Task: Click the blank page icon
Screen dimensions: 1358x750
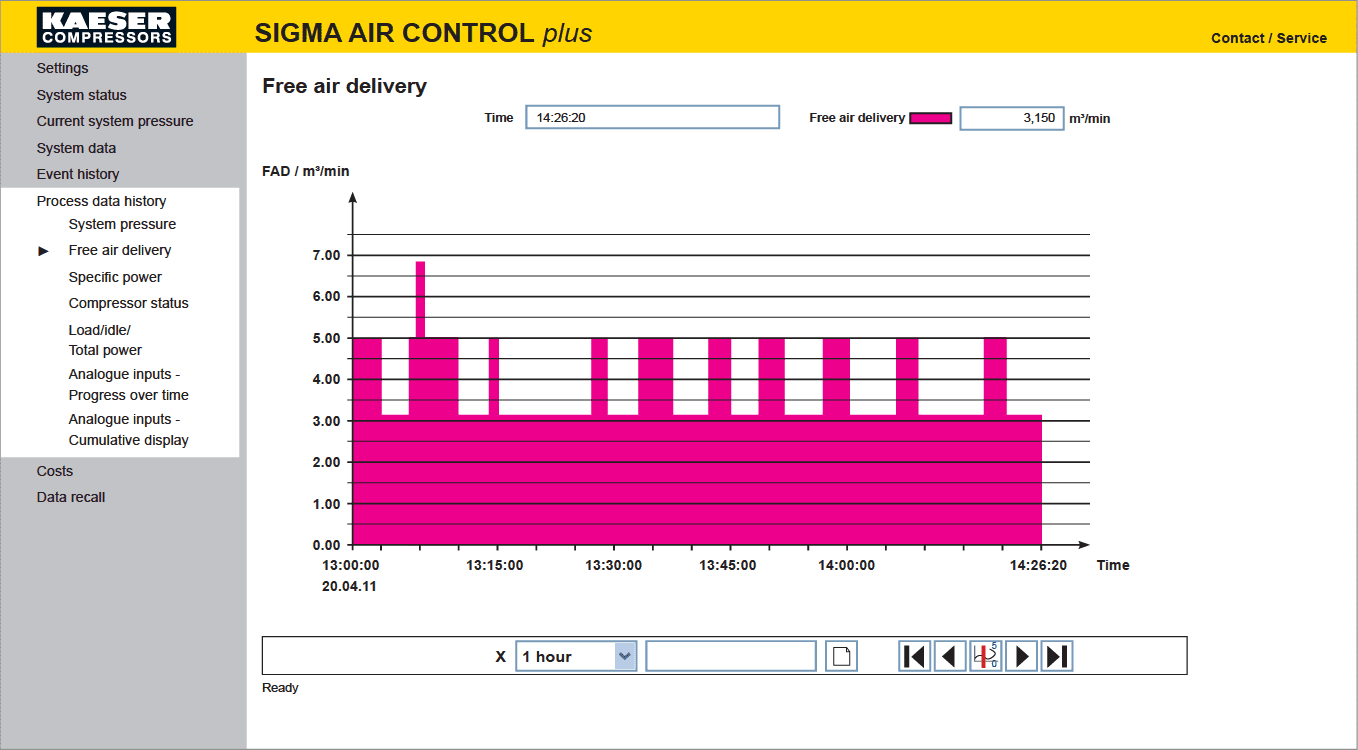Action: 841,657
